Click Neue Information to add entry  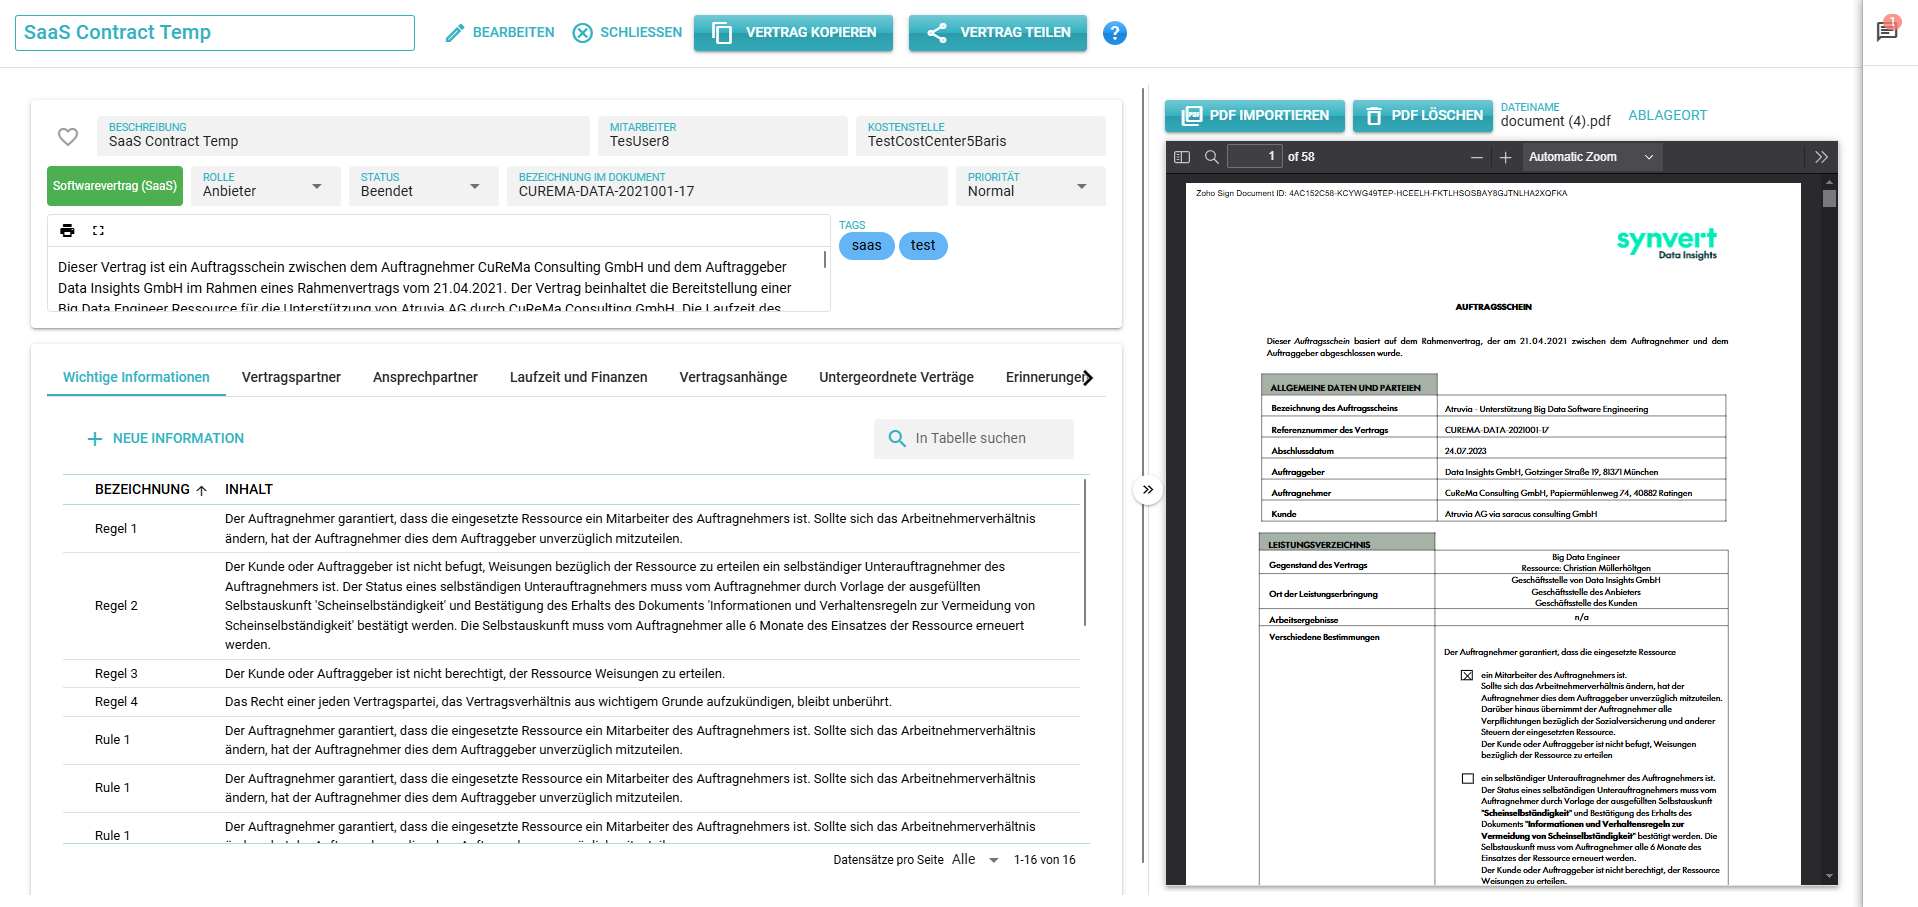[166, 439]
